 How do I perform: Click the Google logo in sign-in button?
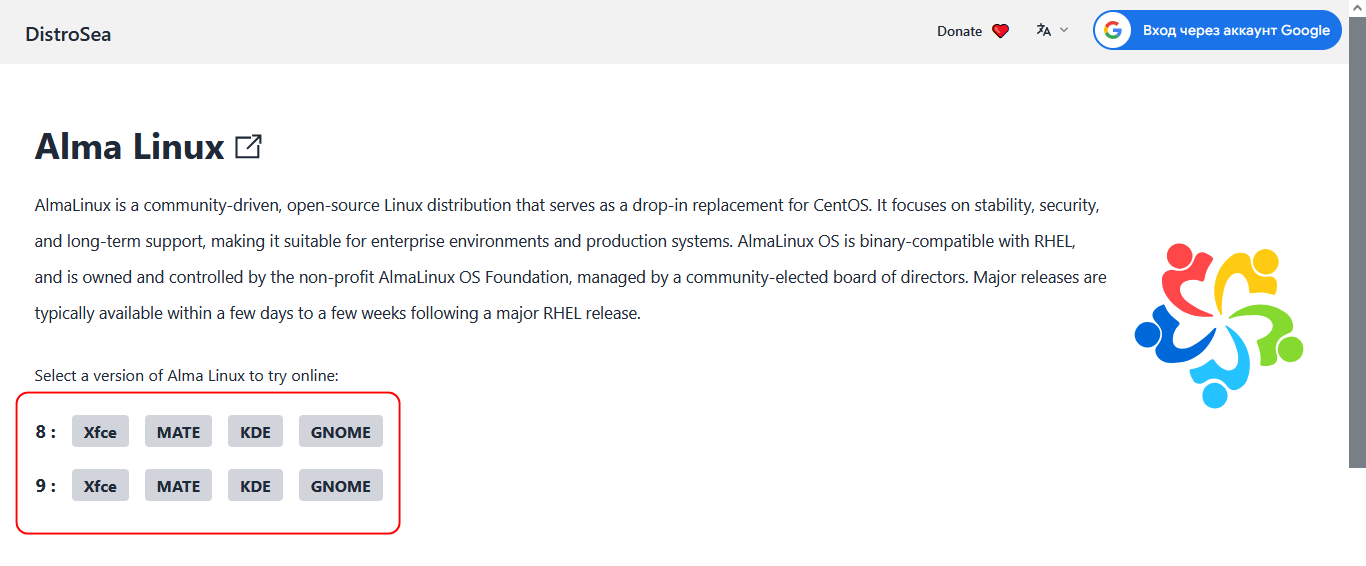click(x=1113, y=30)
